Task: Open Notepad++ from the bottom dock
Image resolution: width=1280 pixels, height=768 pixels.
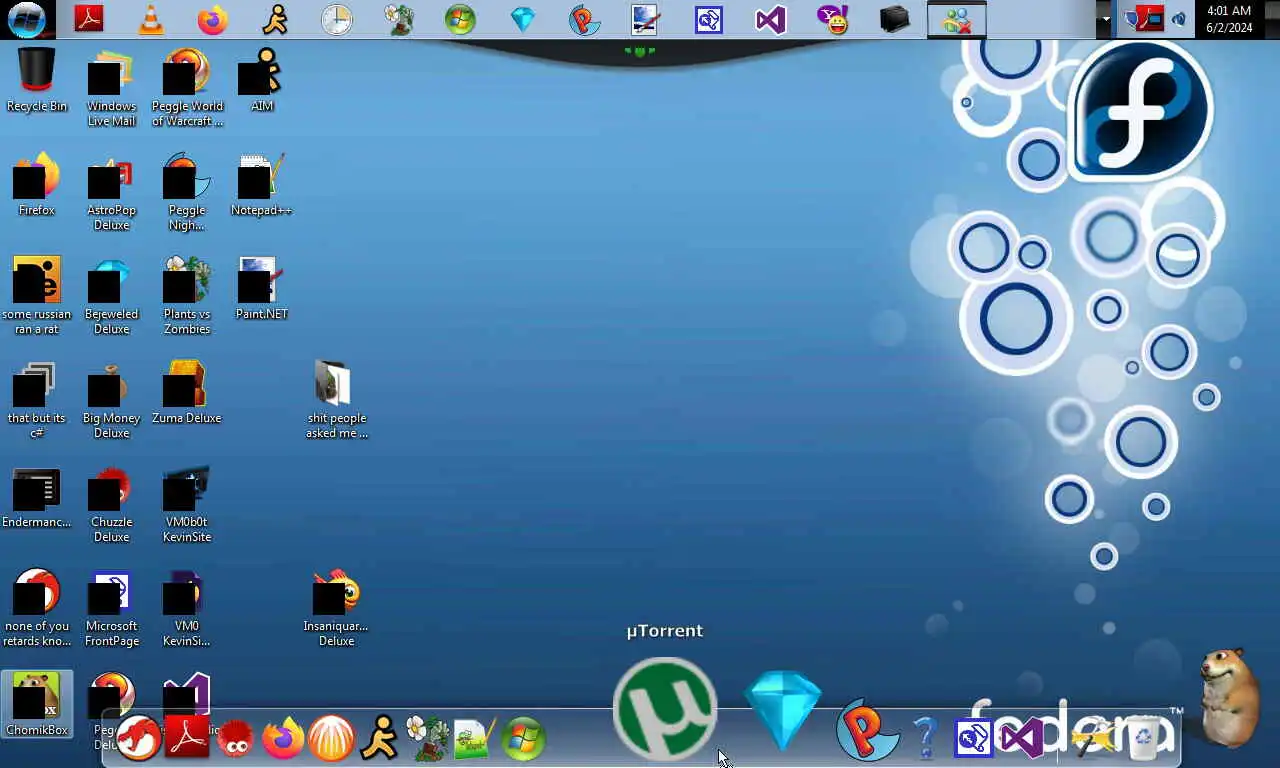Action: (x=475, y=738)
